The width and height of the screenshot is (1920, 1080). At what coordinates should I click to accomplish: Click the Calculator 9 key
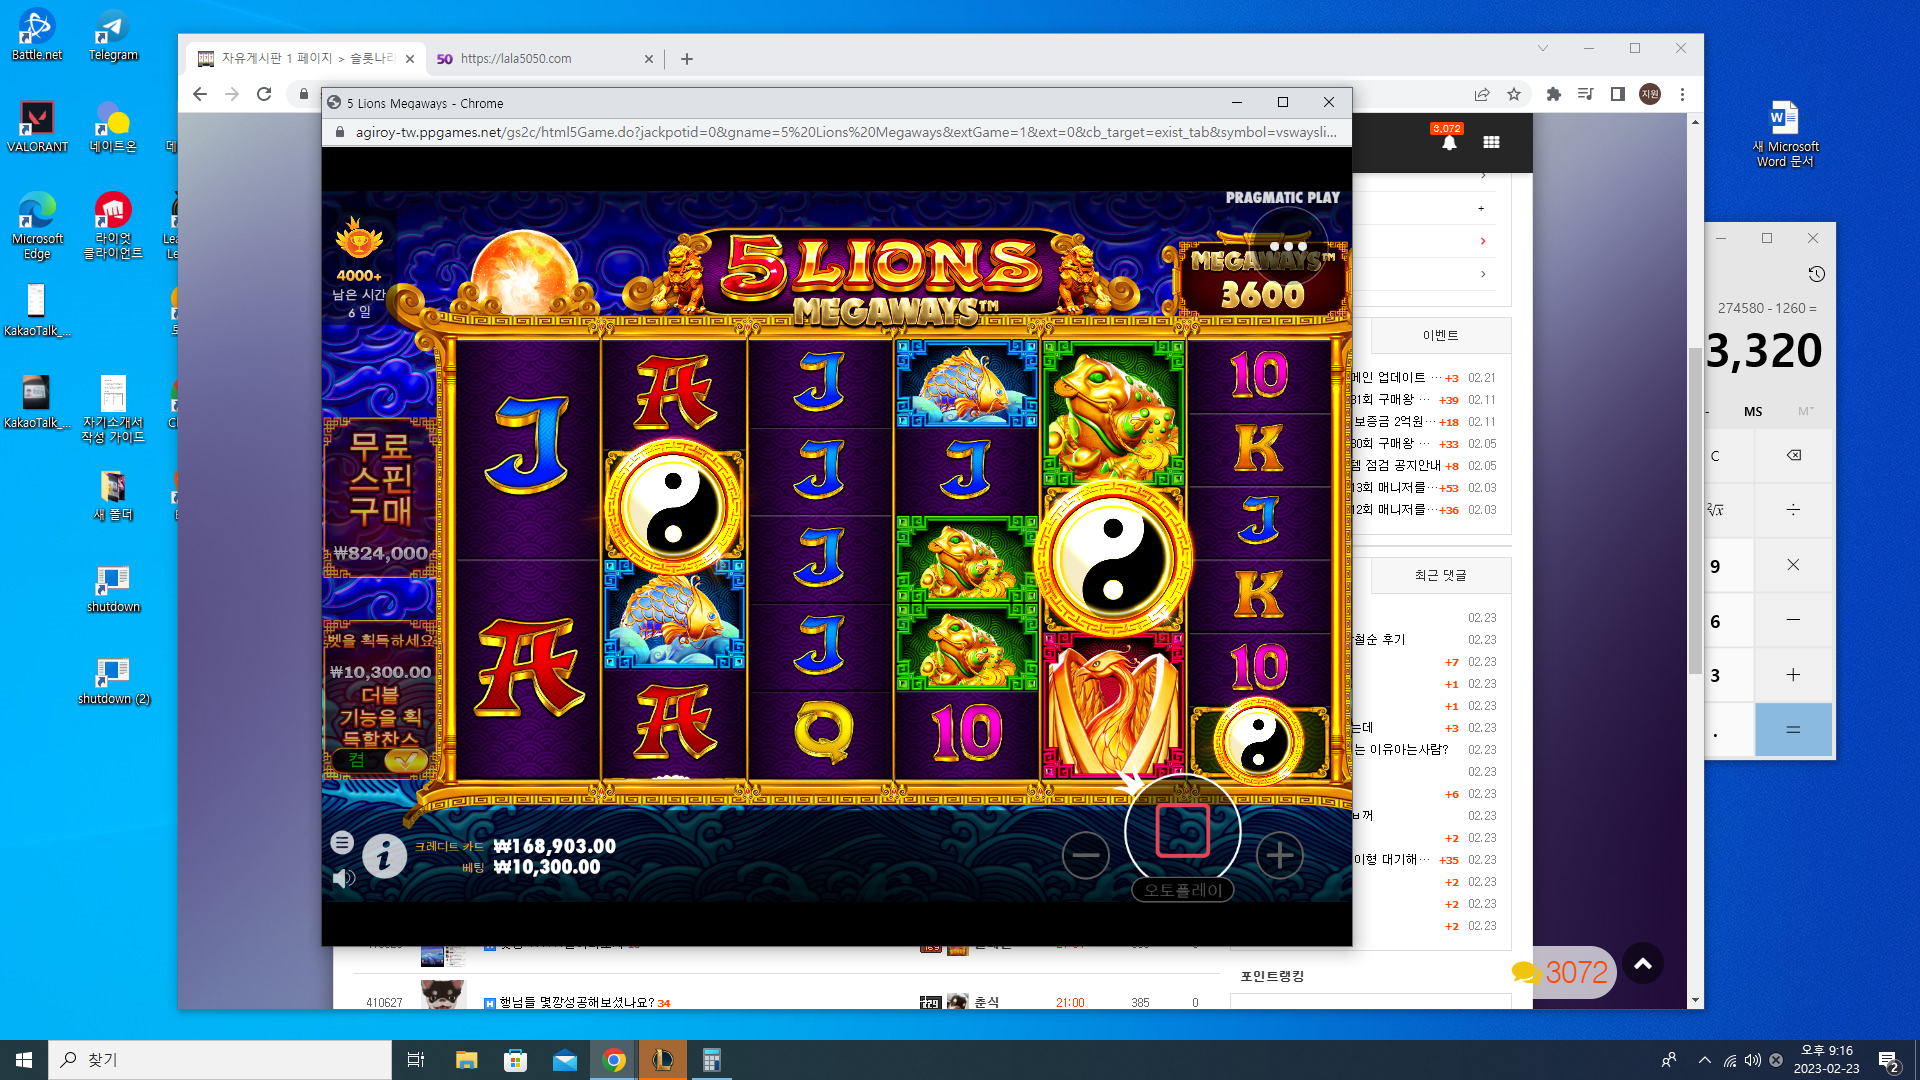point(1730,566)
